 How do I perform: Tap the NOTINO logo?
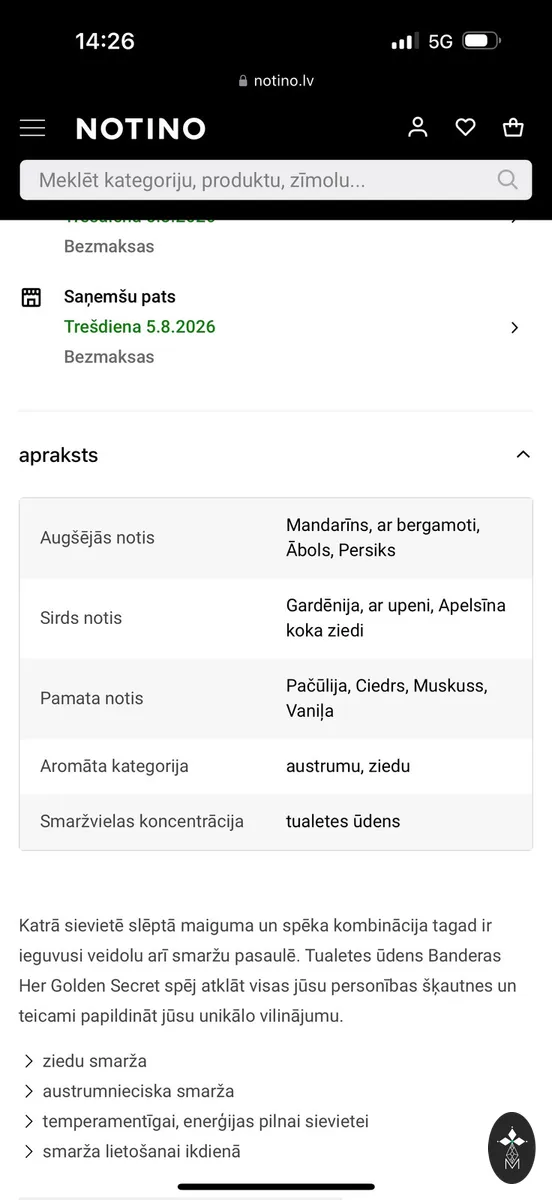tap(141, 129)
